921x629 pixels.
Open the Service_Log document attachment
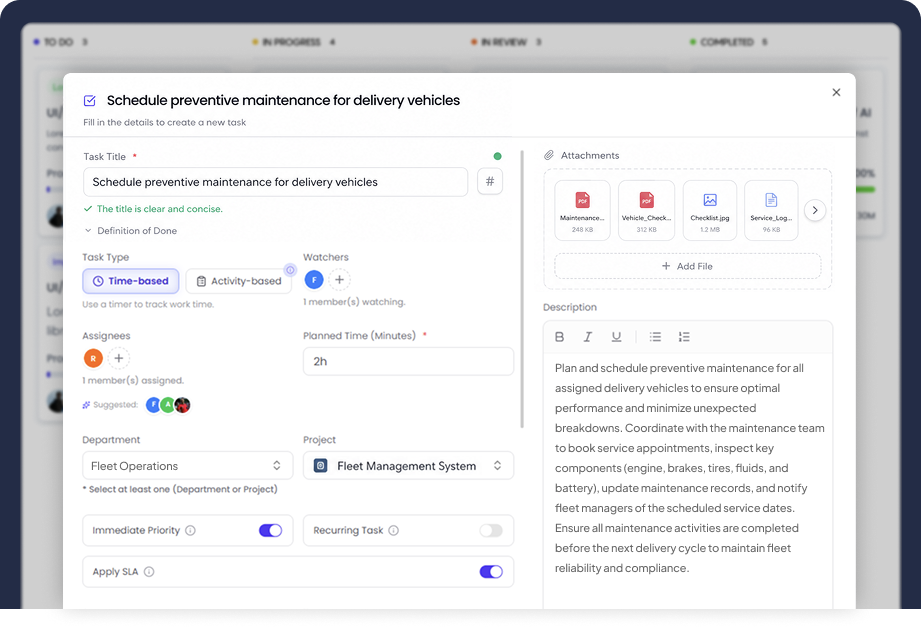[771, 210]
